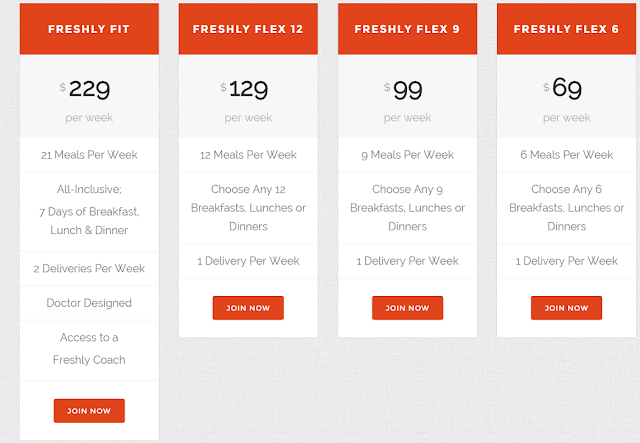Select the Freshly Fit plan header

[x=89, y=29]
